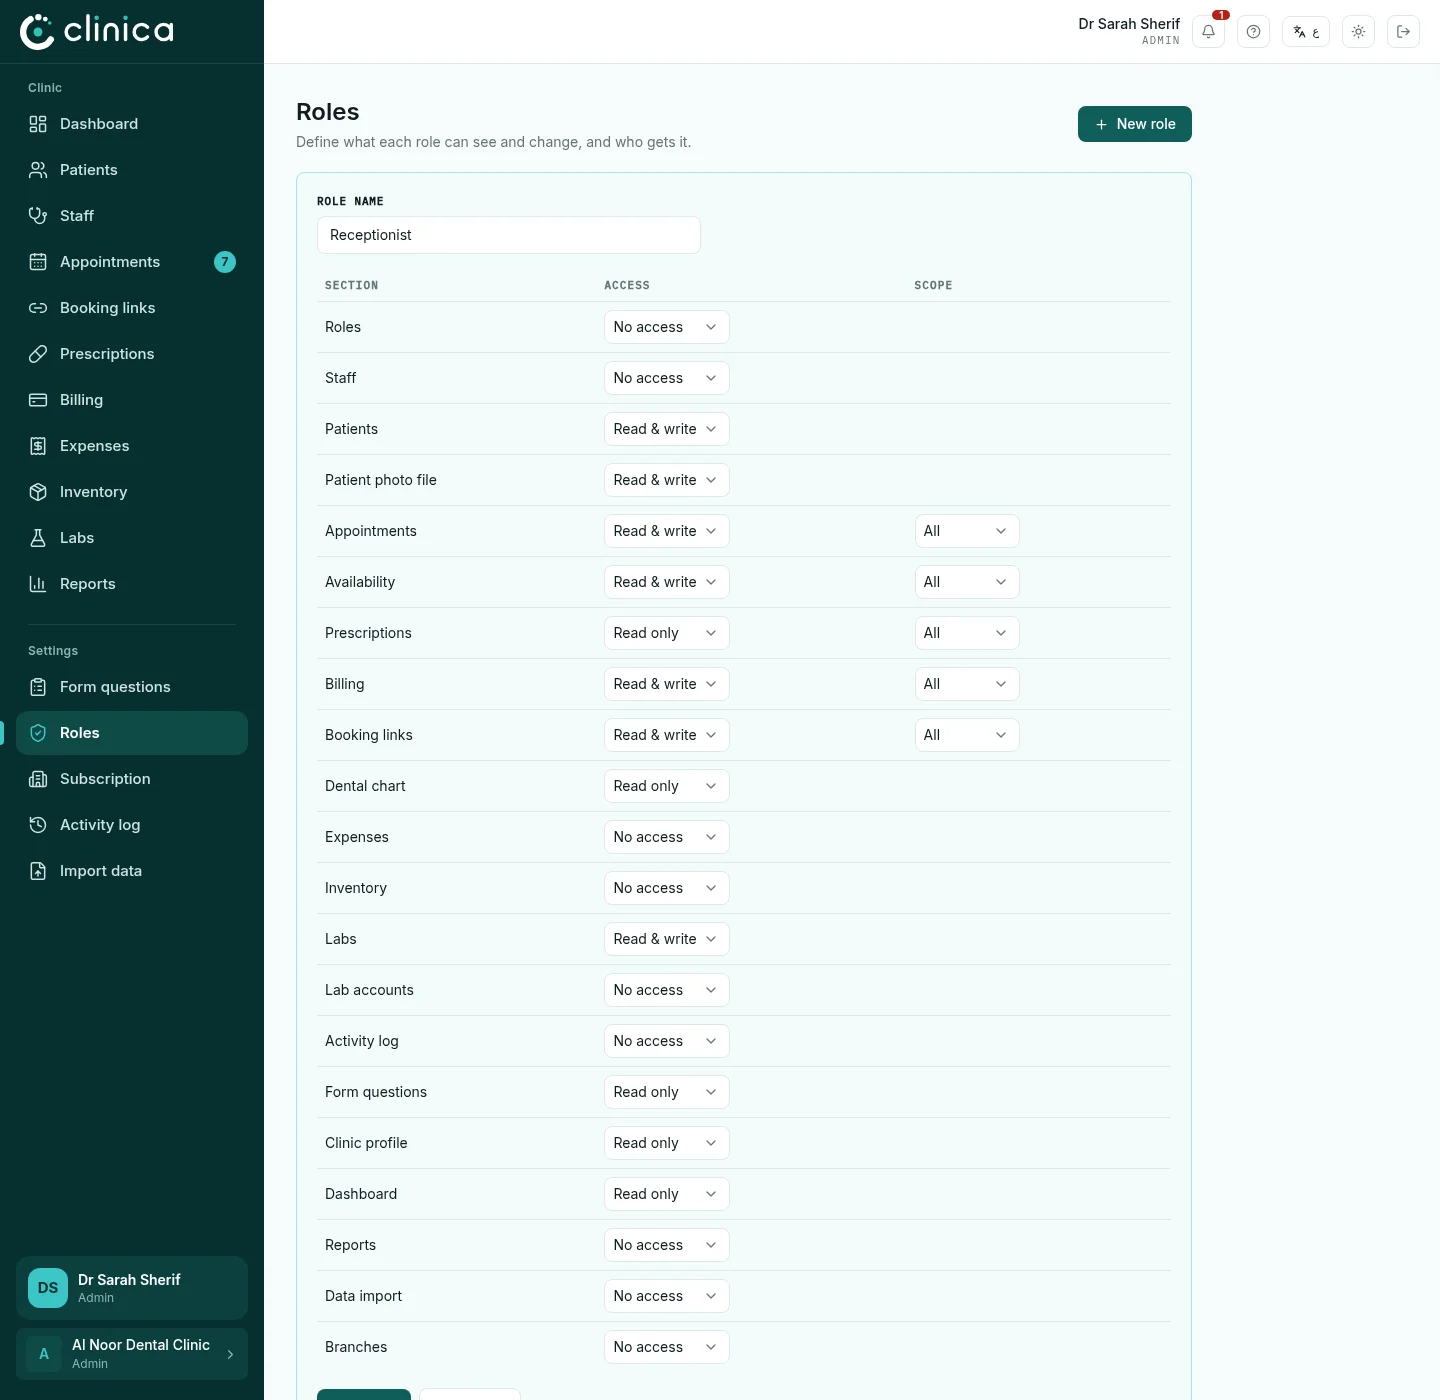Click the Staff stethoscope icon
The height and width of the screenshot is (1400, 1440).
(x=38, y=216)
